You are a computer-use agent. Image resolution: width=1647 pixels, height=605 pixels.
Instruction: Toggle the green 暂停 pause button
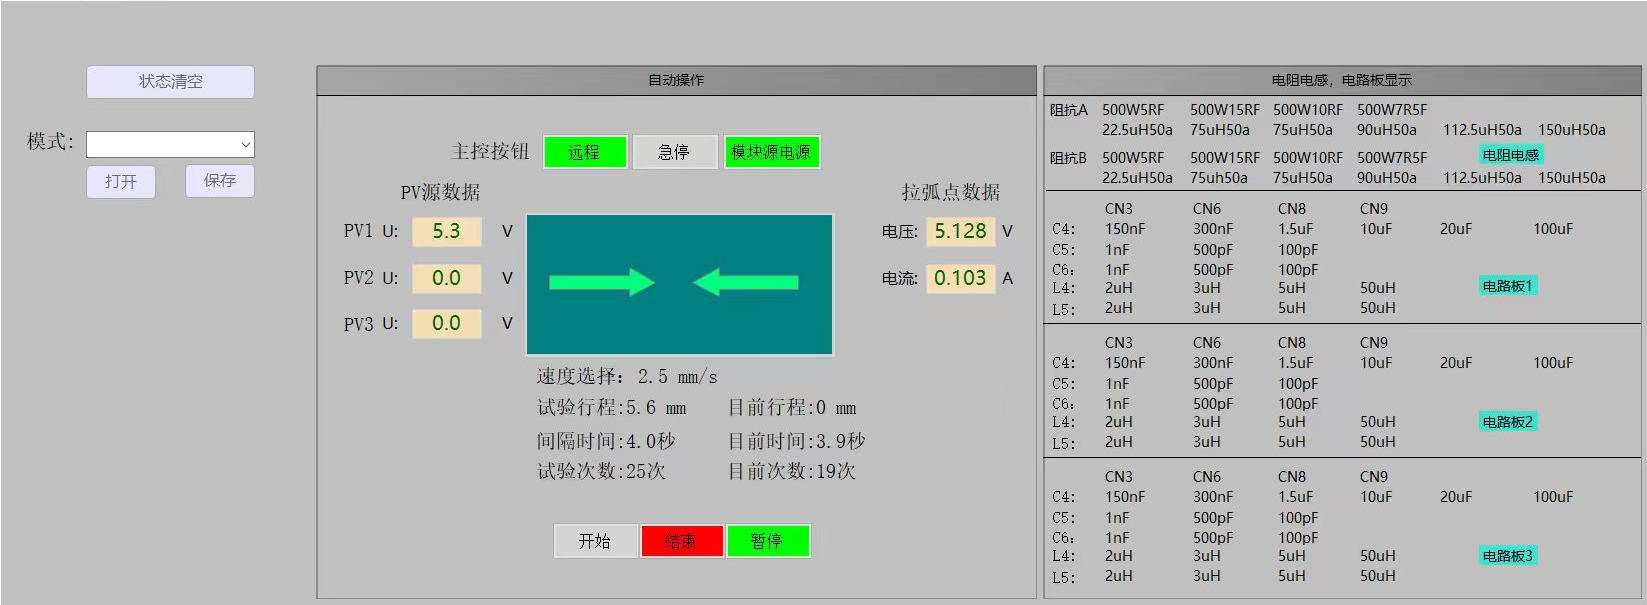point(767,541)
